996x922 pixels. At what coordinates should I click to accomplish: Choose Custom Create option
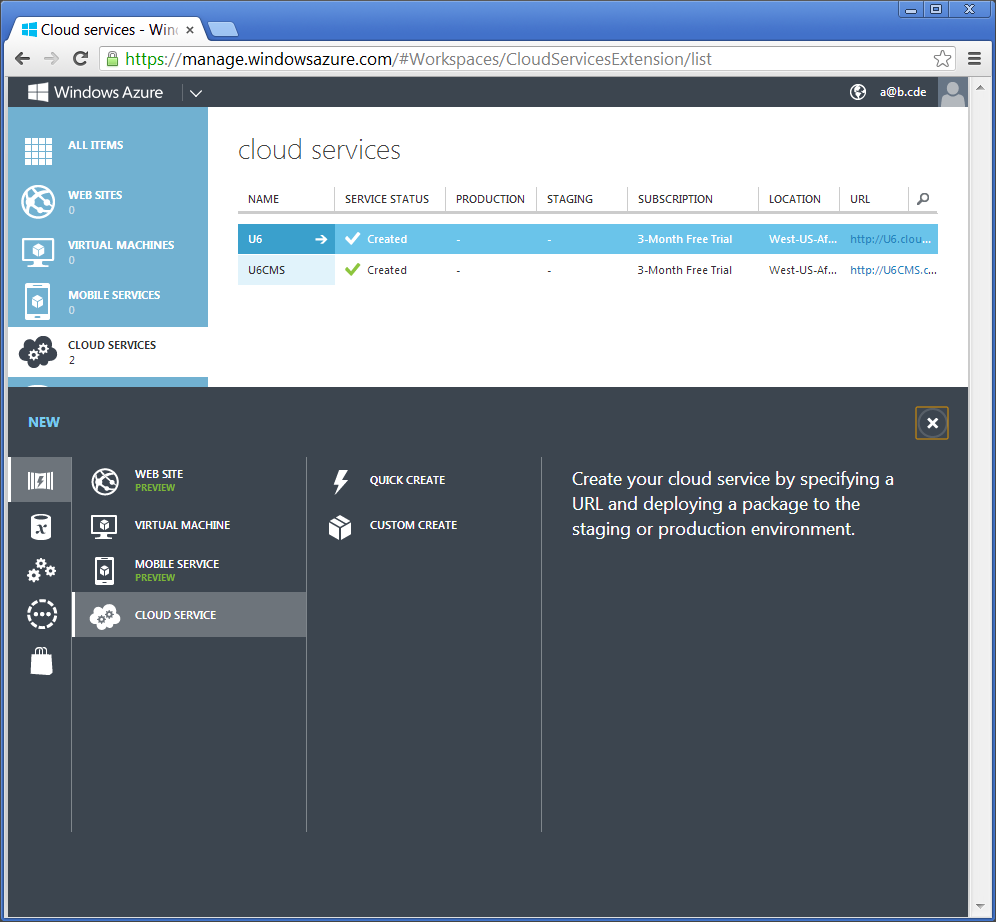click(x=413, y=525)
